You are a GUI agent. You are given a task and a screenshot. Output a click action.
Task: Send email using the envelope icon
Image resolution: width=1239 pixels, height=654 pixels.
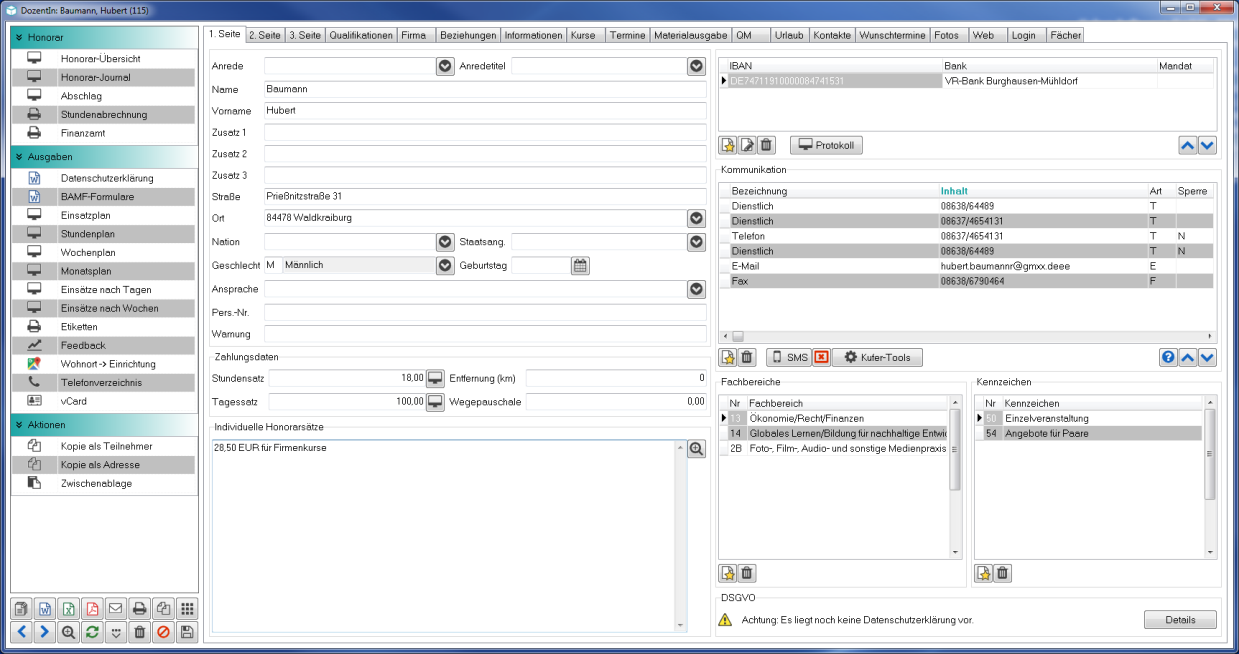(115, 609)
